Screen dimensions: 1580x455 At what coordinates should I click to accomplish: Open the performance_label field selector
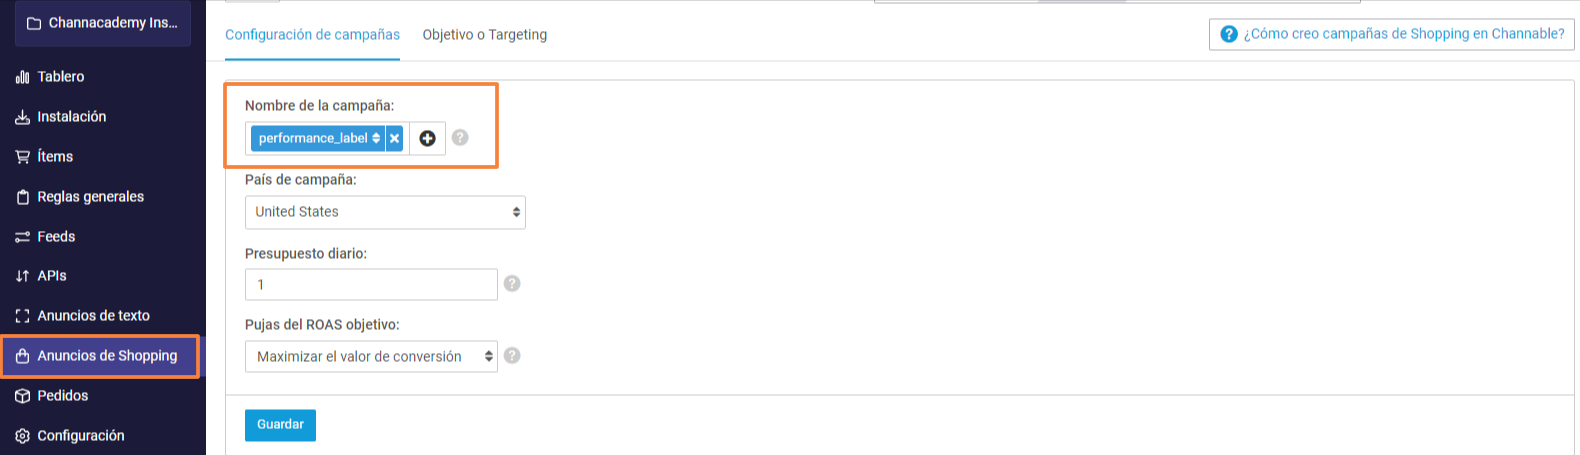coord(318,138)
